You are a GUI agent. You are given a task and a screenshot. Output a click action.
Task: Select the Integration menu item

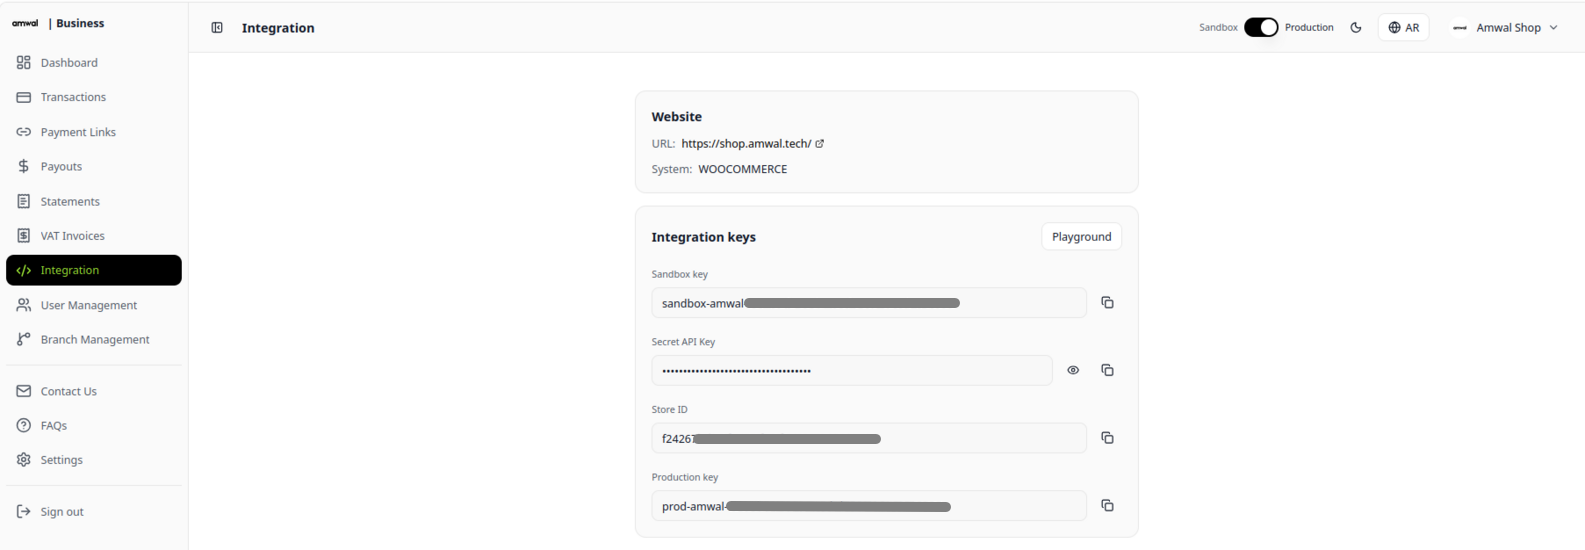[x=94, y=270]
